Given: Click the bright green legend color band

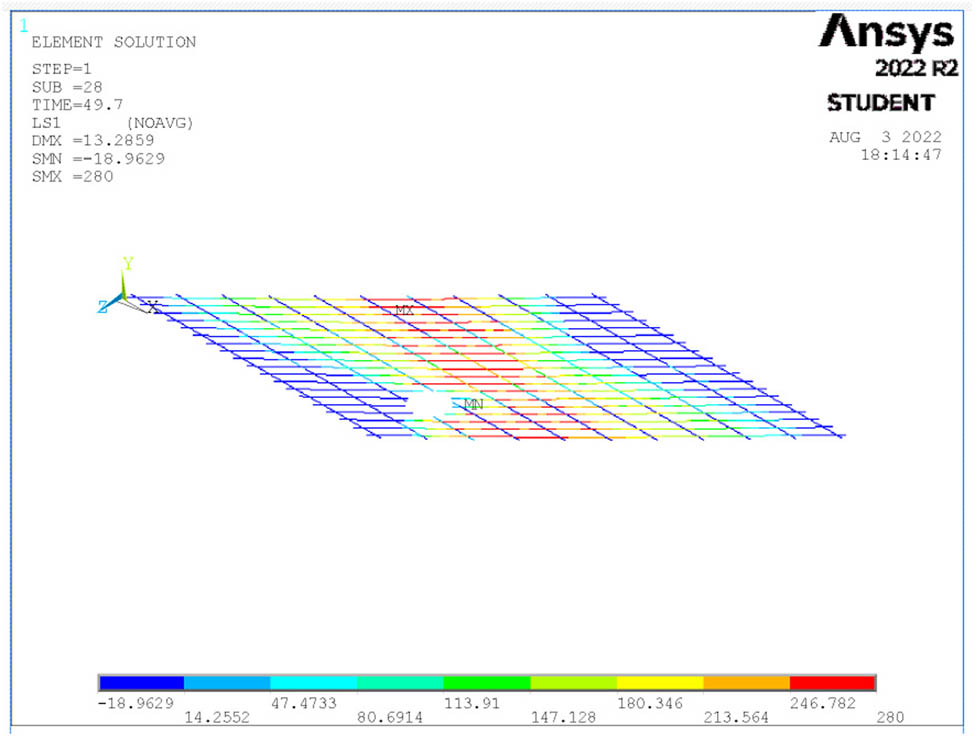Looking at the screenshot, I should point(487,683).
